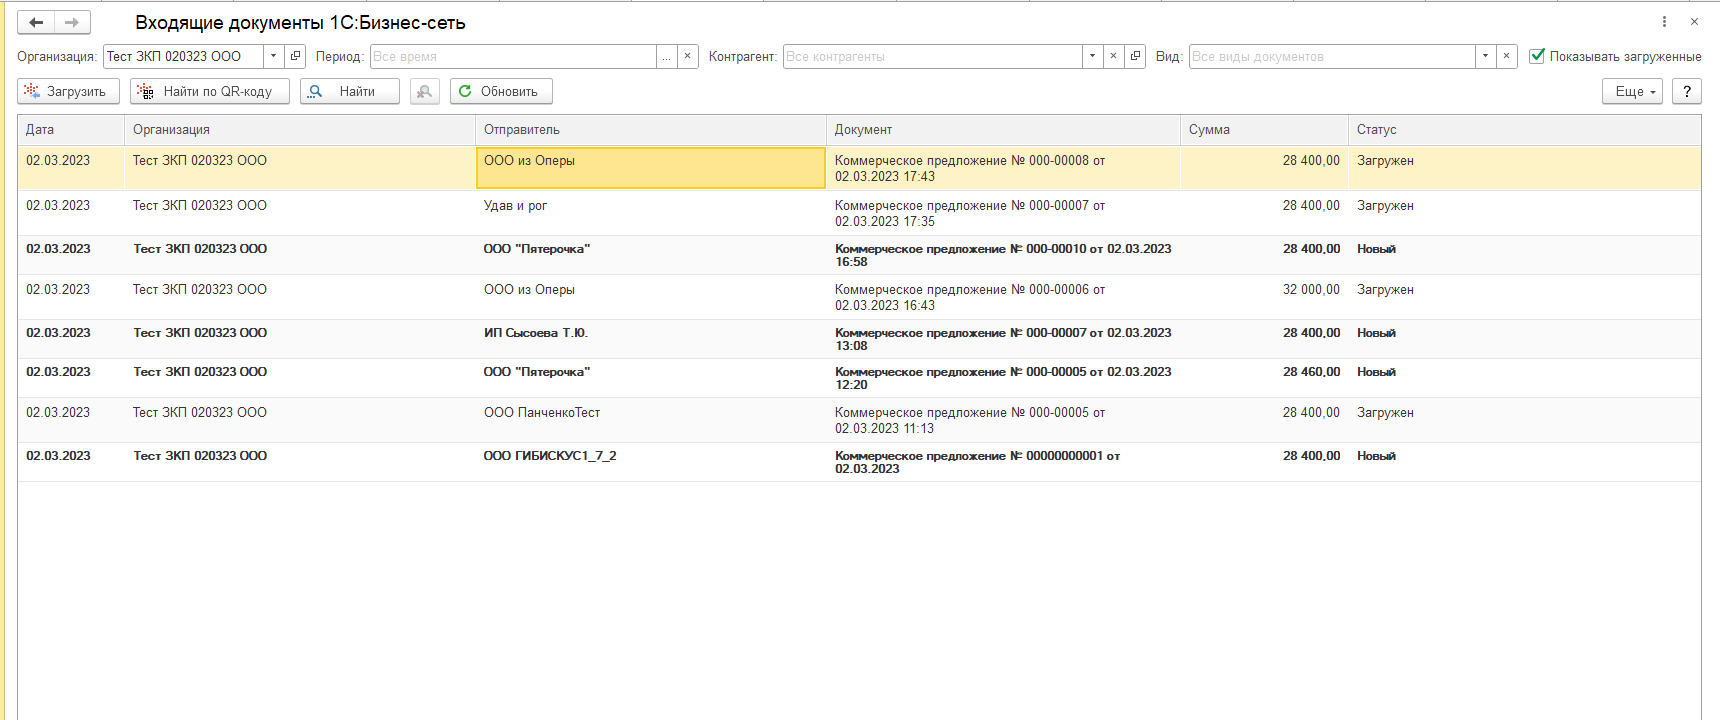
Task: Open the Контрагент card icon
Action: [1135, 56]
